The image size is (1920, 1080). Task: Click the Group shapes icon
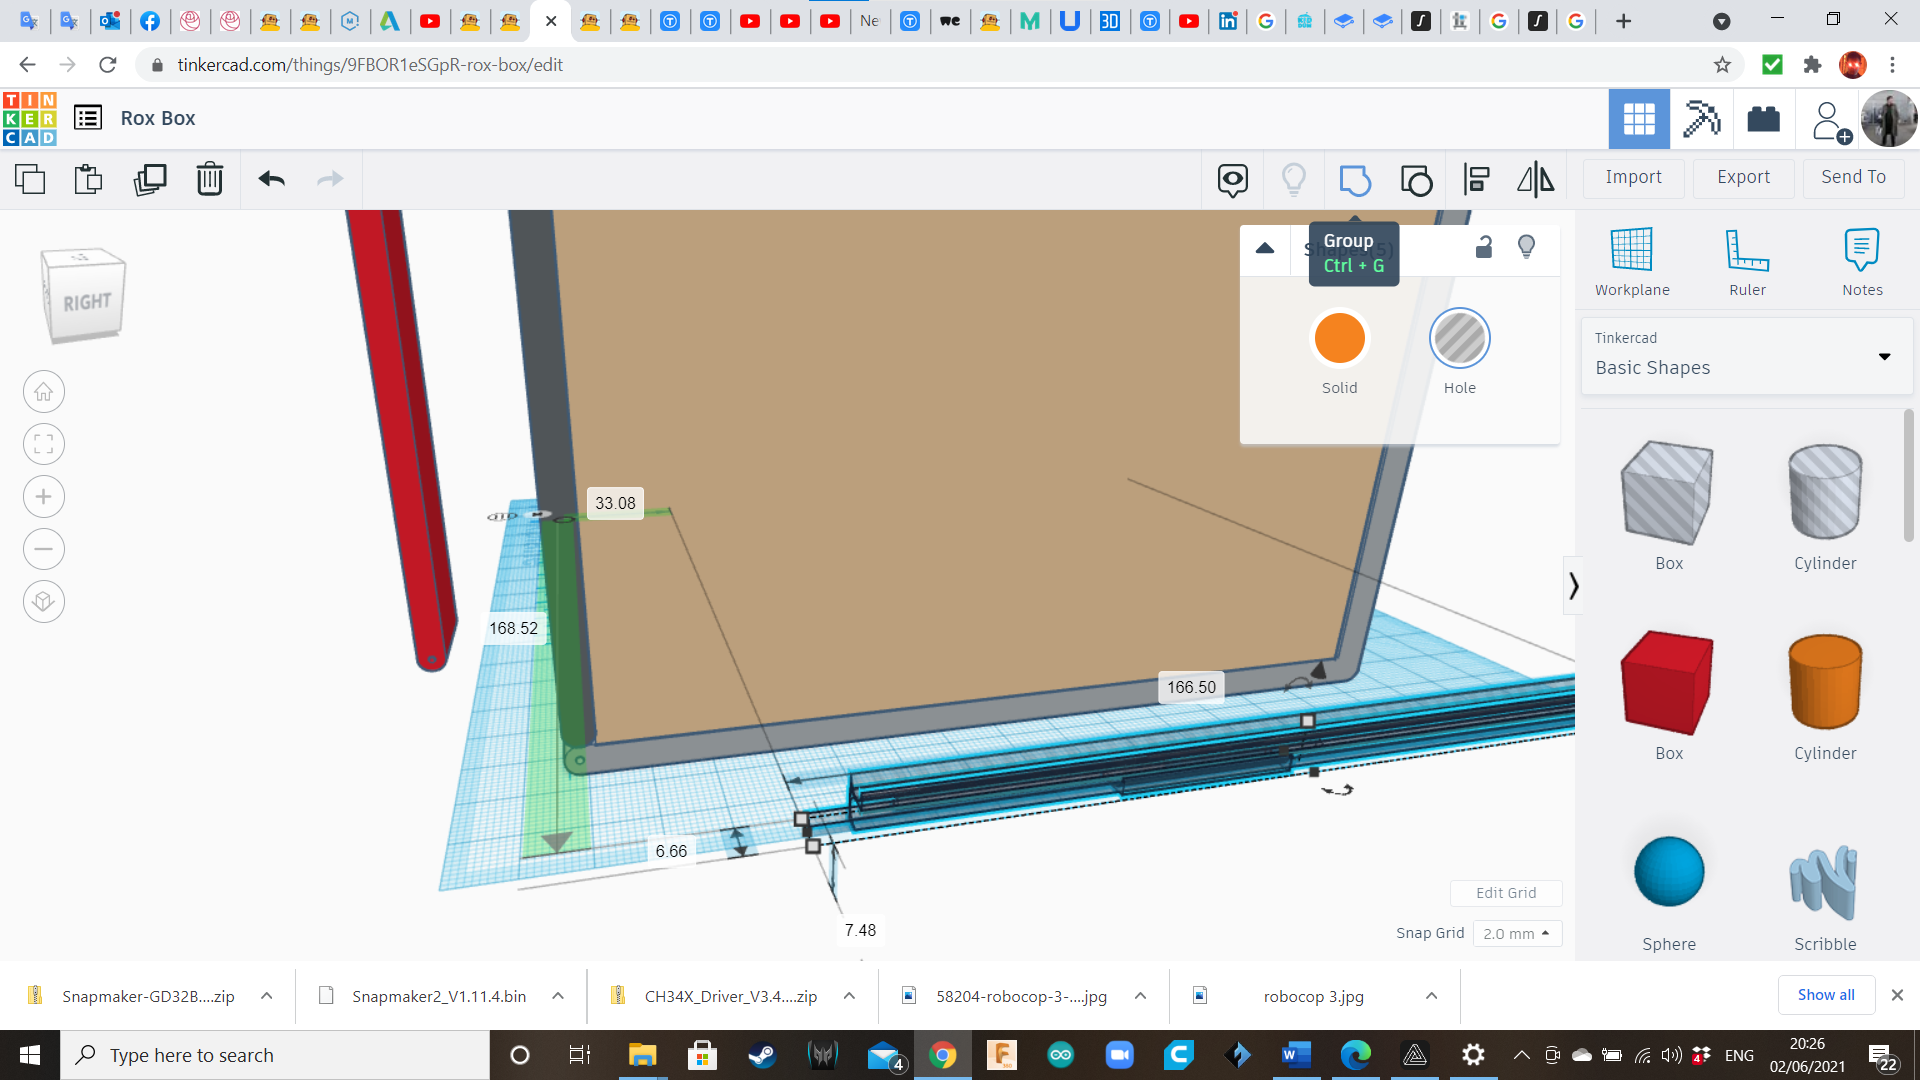point(1355,180)
